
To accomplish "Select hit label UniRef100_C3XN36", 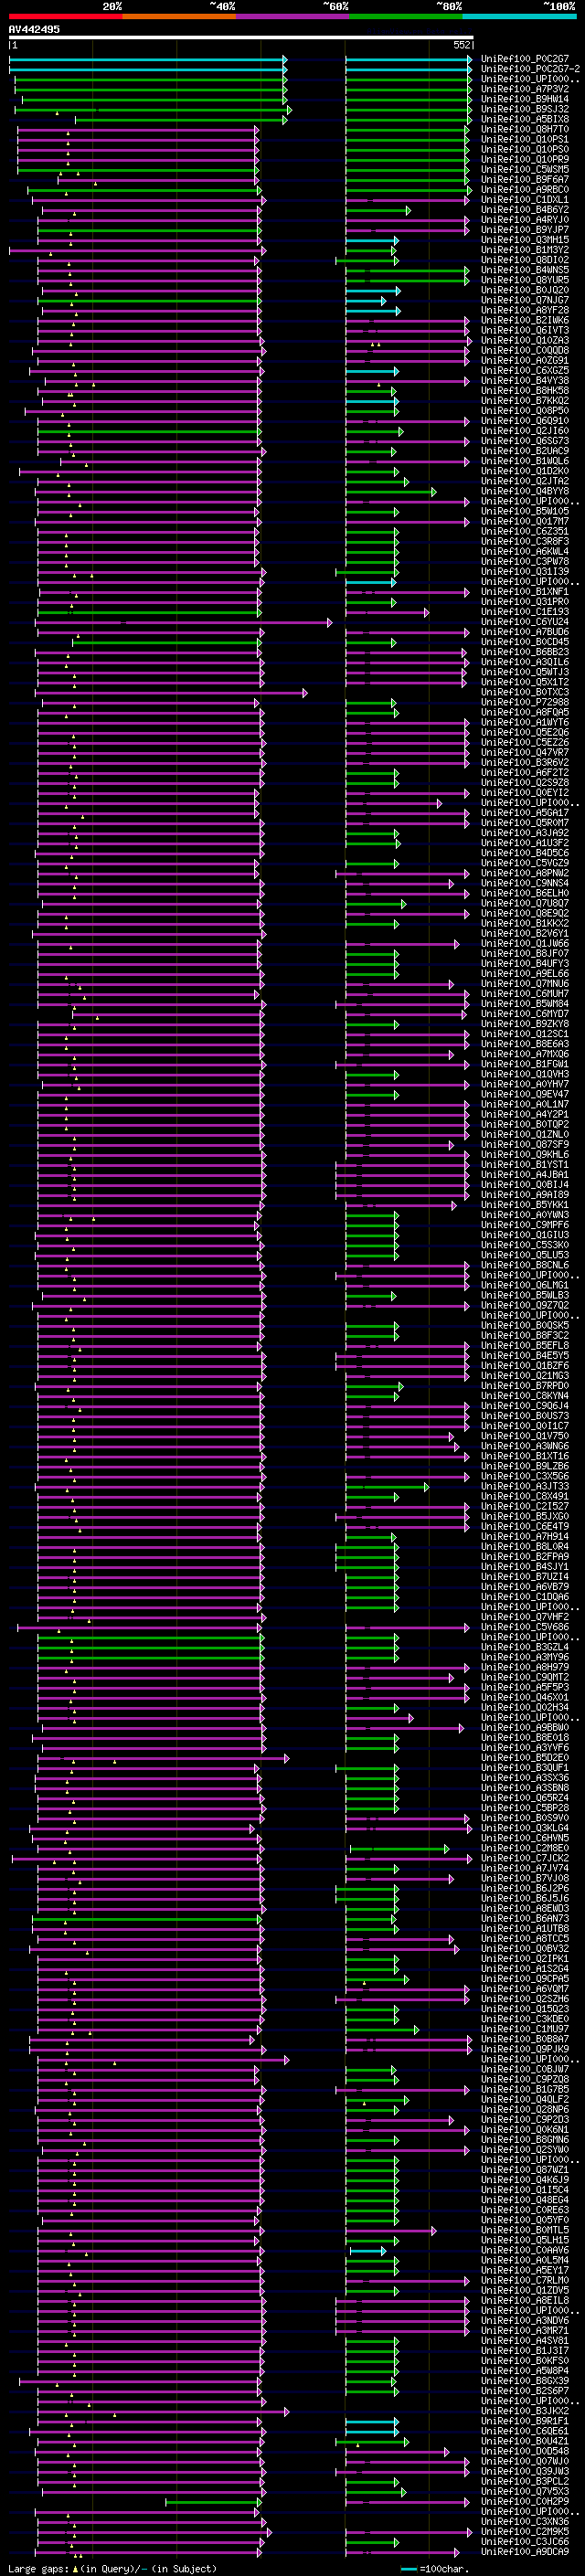I will [525, 2521].
